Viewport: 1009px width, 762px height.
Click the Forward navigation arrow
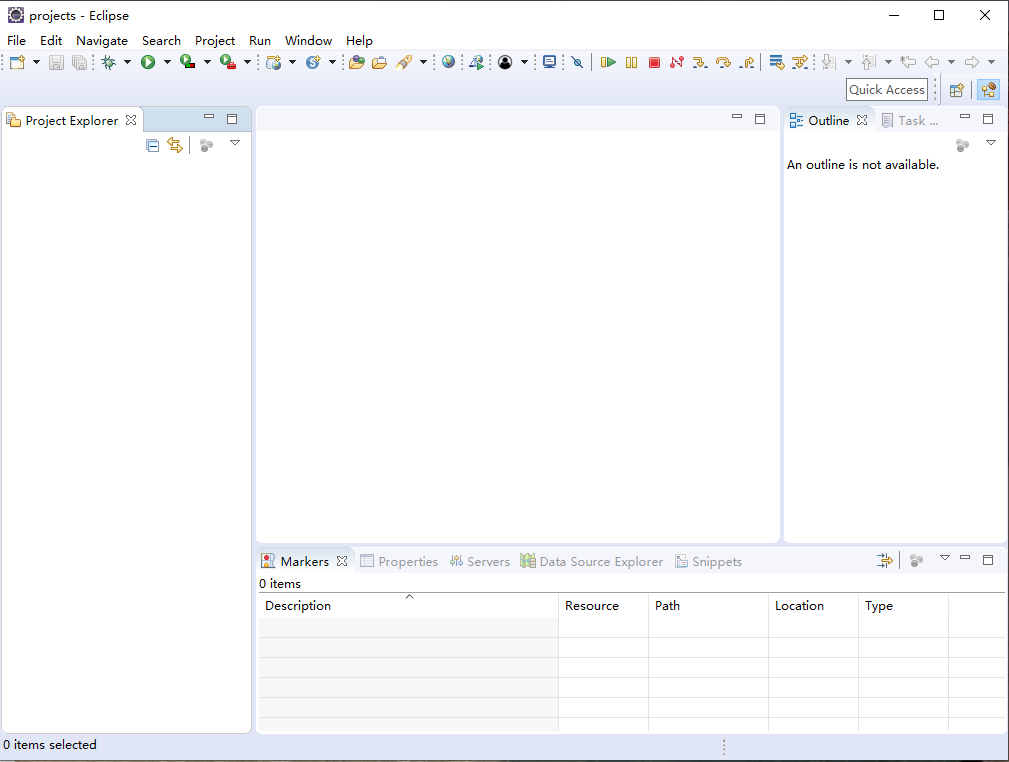tap(972, 62)
